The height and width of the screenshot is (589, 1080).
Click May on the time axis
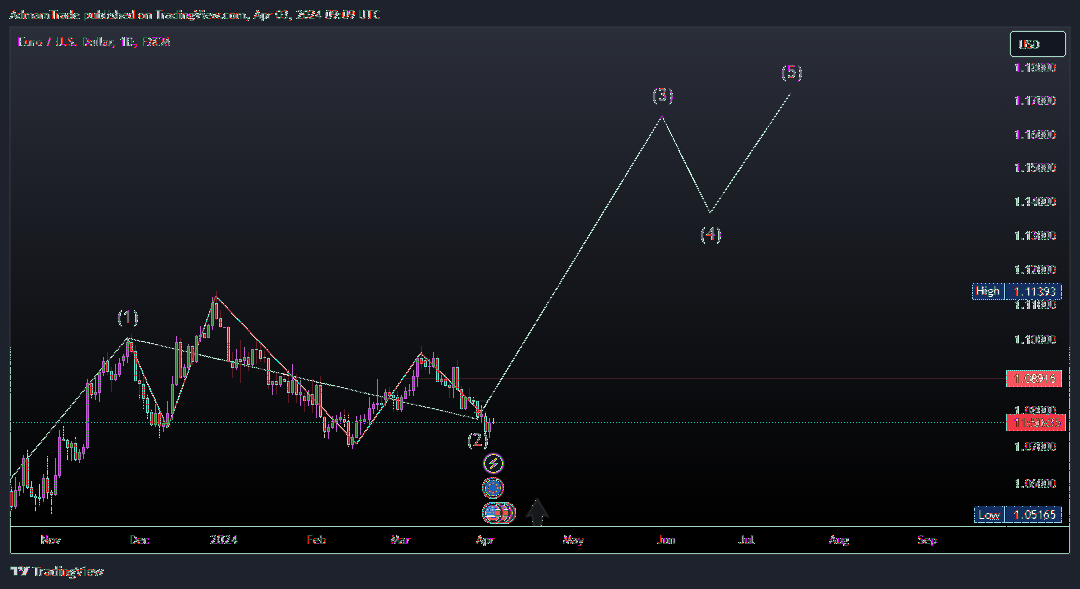click(573, 540)
